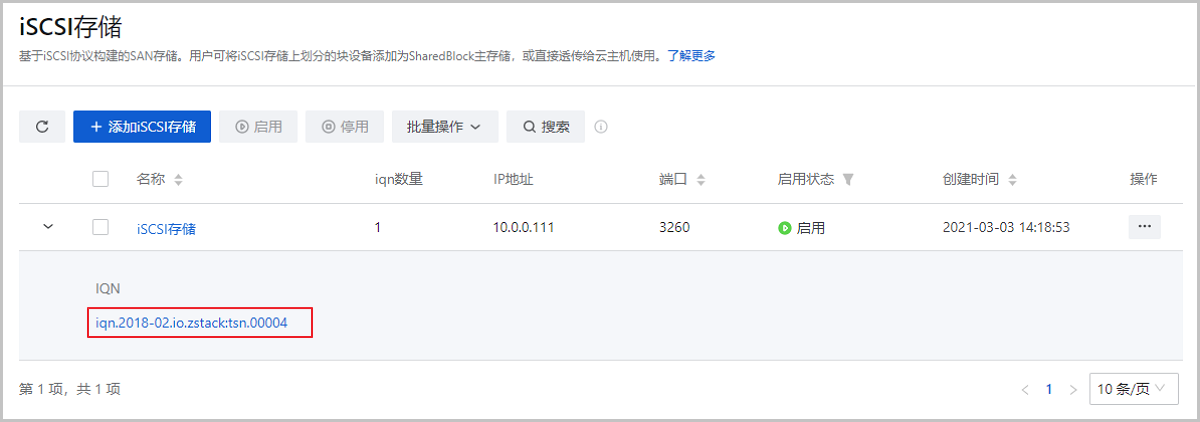Collapse the iSCSI存储 row details chevron
The height and width of the screenshot is (422, 1200).
pyautogui.click(x=47, y=227)
